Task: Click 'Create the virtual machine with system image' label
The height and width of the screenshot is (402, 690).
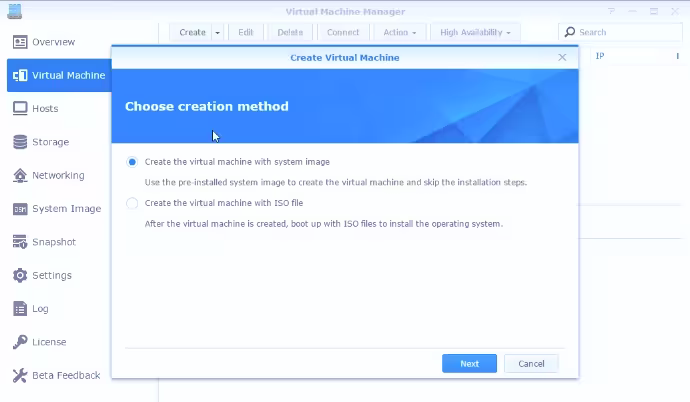Action: [x=237, y=162]
